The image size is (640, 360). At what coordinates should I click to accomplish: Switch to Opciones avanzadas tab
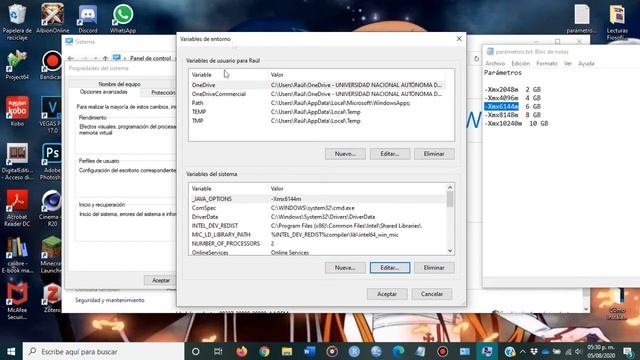click(x=104, y=92)
